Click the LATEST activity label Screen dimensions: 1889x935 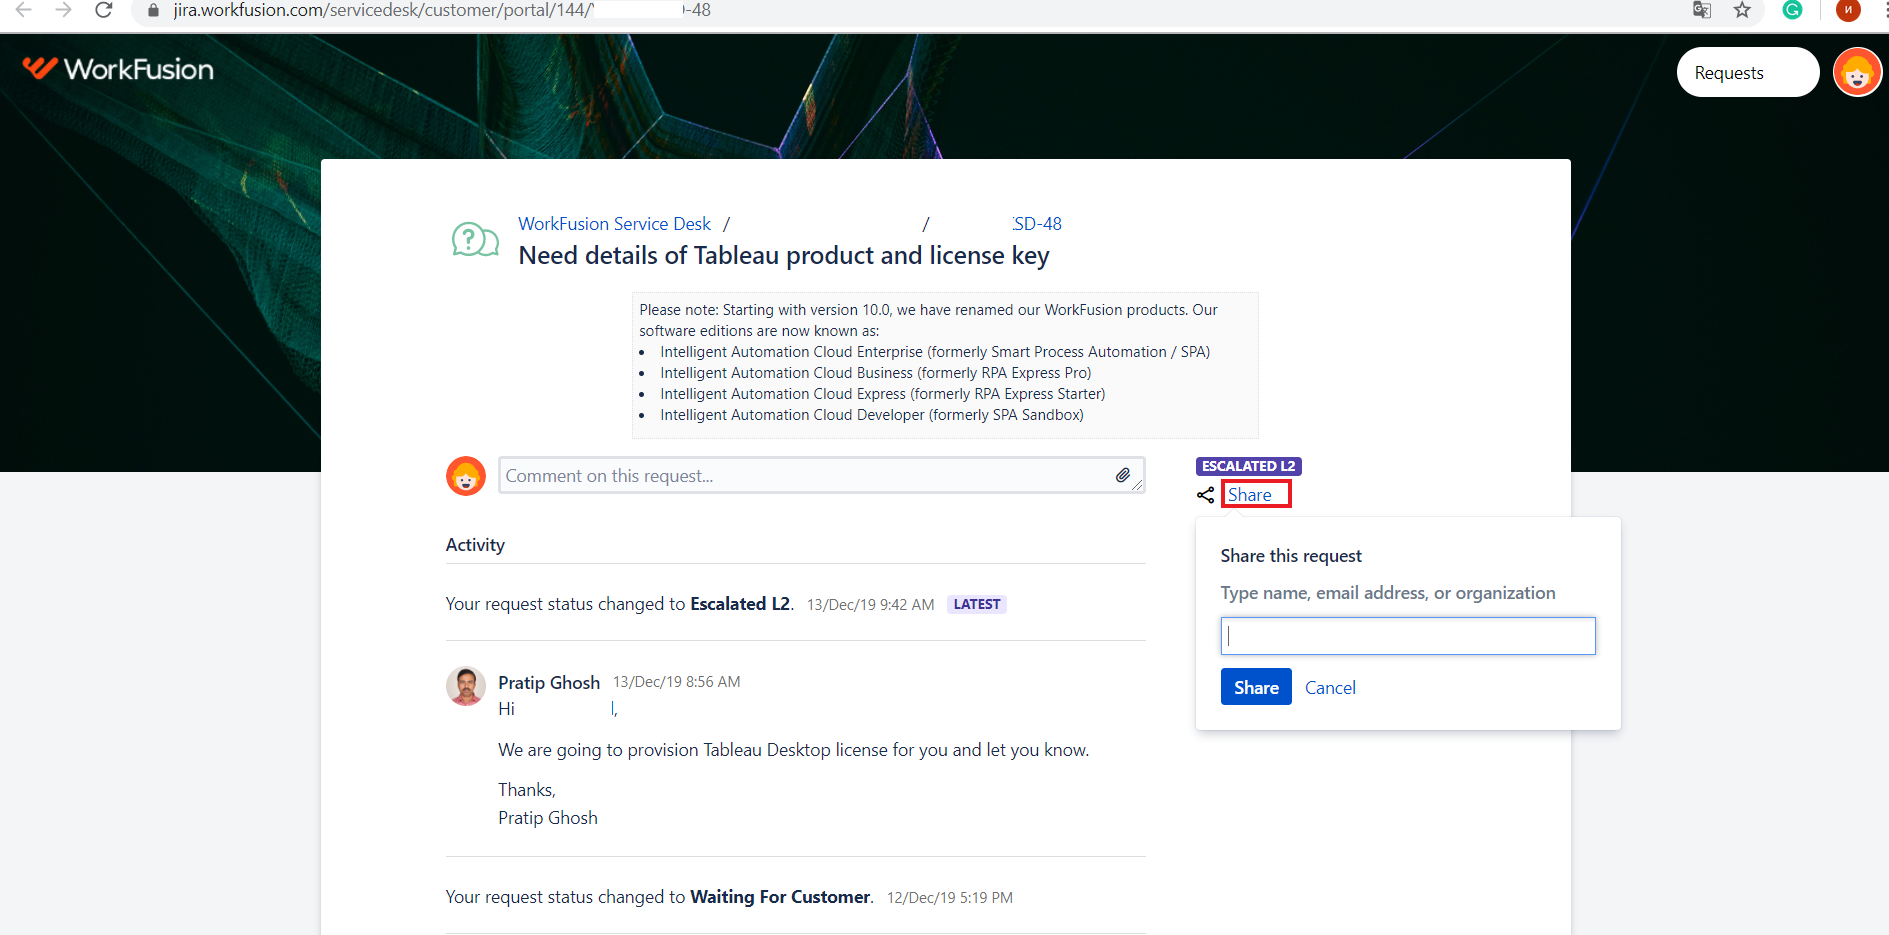coord(977,604)
